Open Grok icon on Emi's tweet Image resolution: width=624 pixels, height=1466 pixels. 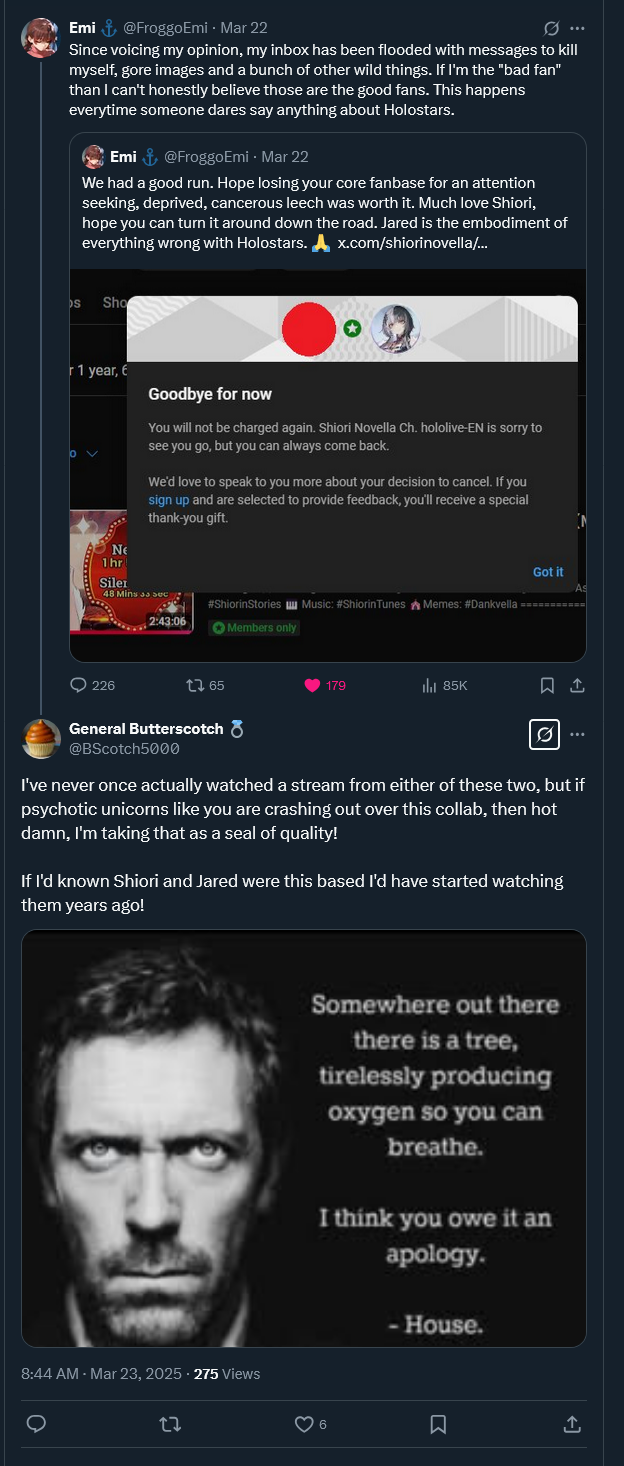click(x=550, y=28)
